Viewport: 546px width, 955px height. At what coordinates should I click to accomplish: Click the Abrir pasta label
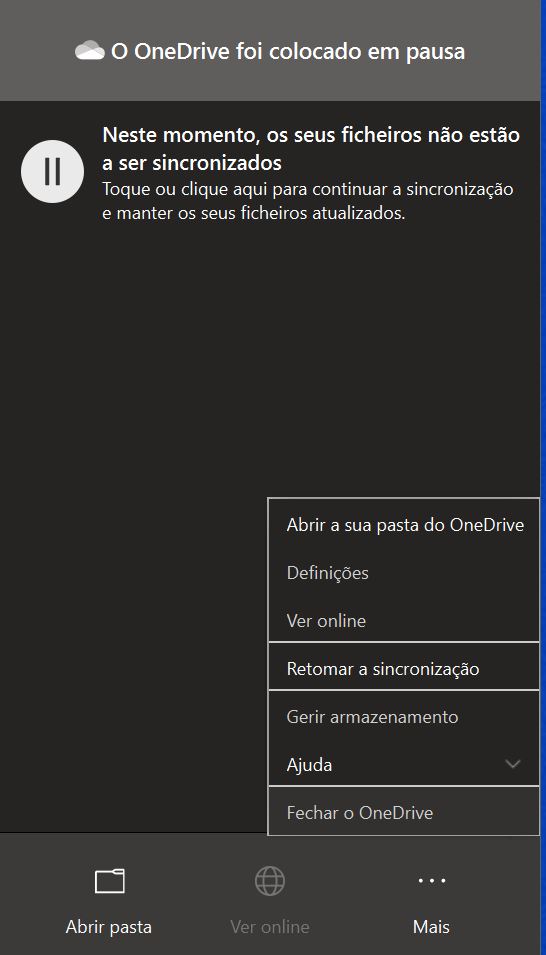[108, 927]
